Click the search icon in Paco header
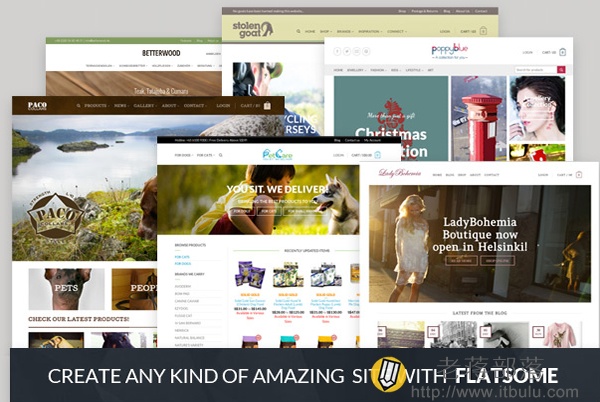This screenshot has width=600, height=402. pyautogui.click(x=78, y=105)
